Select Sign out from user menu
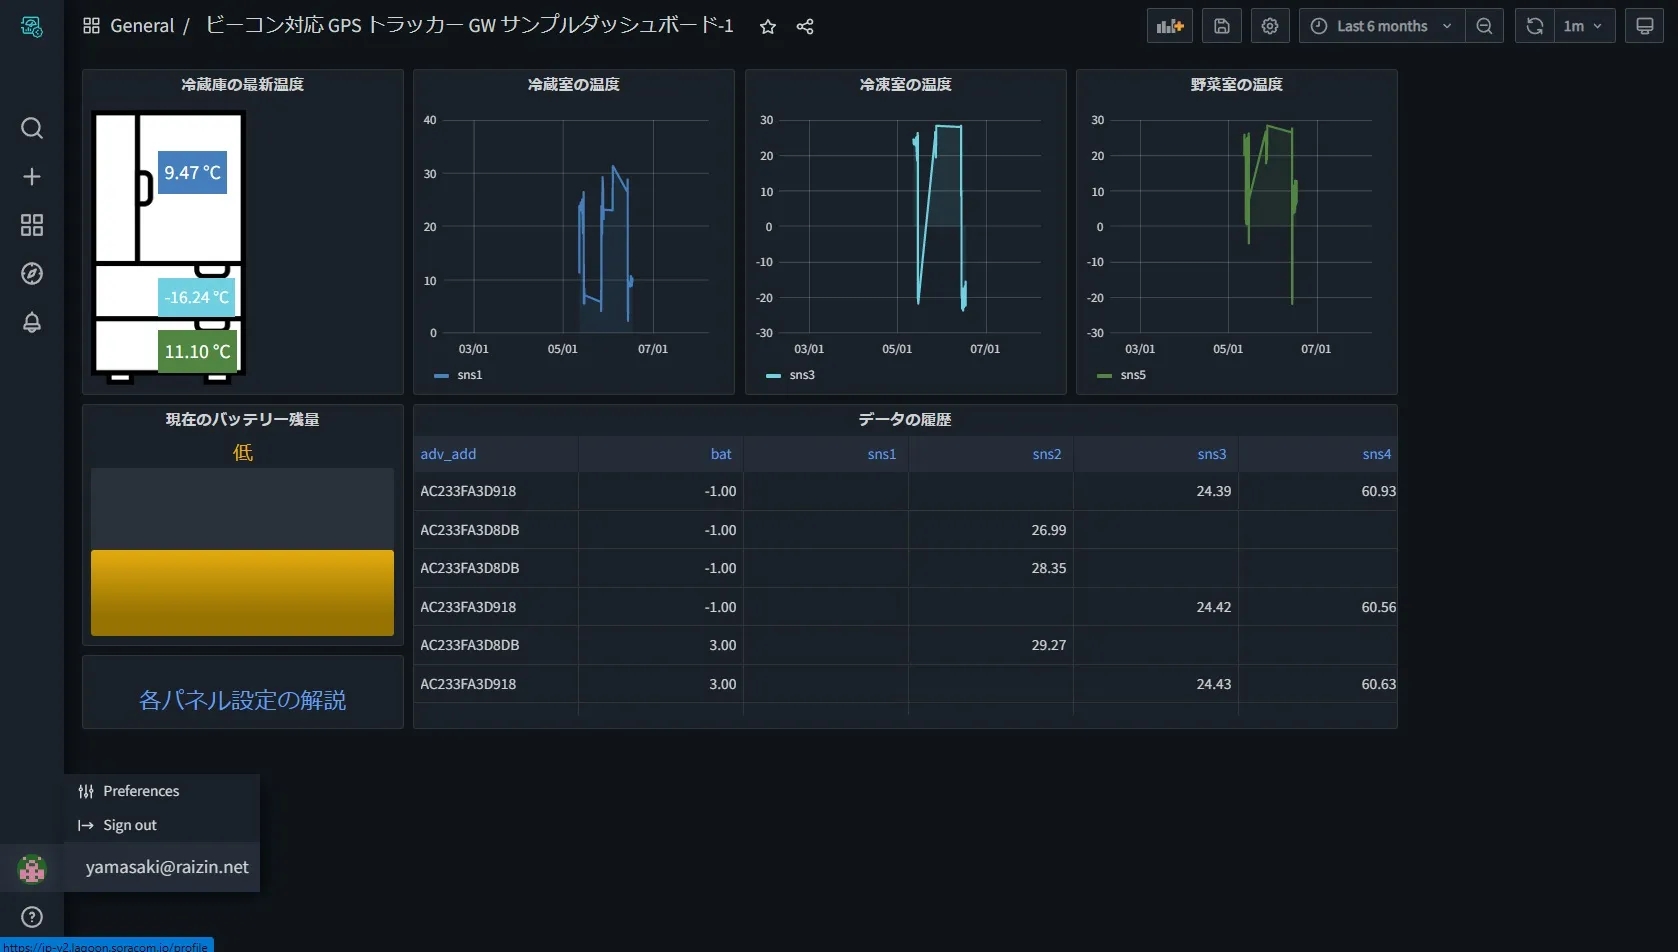This screenshot has width=1678, height=952. click(x=162, y=825)
